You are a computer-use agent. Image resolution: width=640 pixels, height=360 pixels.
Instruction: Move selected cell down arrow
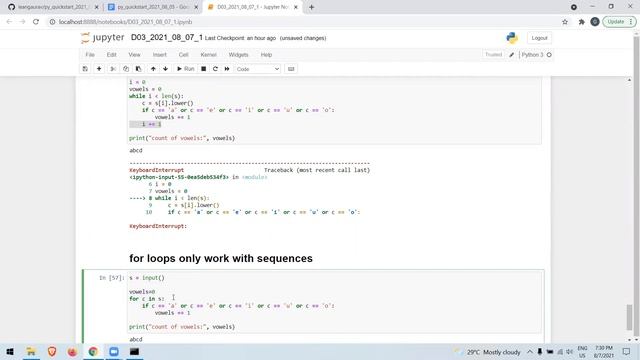click(x=165, y=69)
